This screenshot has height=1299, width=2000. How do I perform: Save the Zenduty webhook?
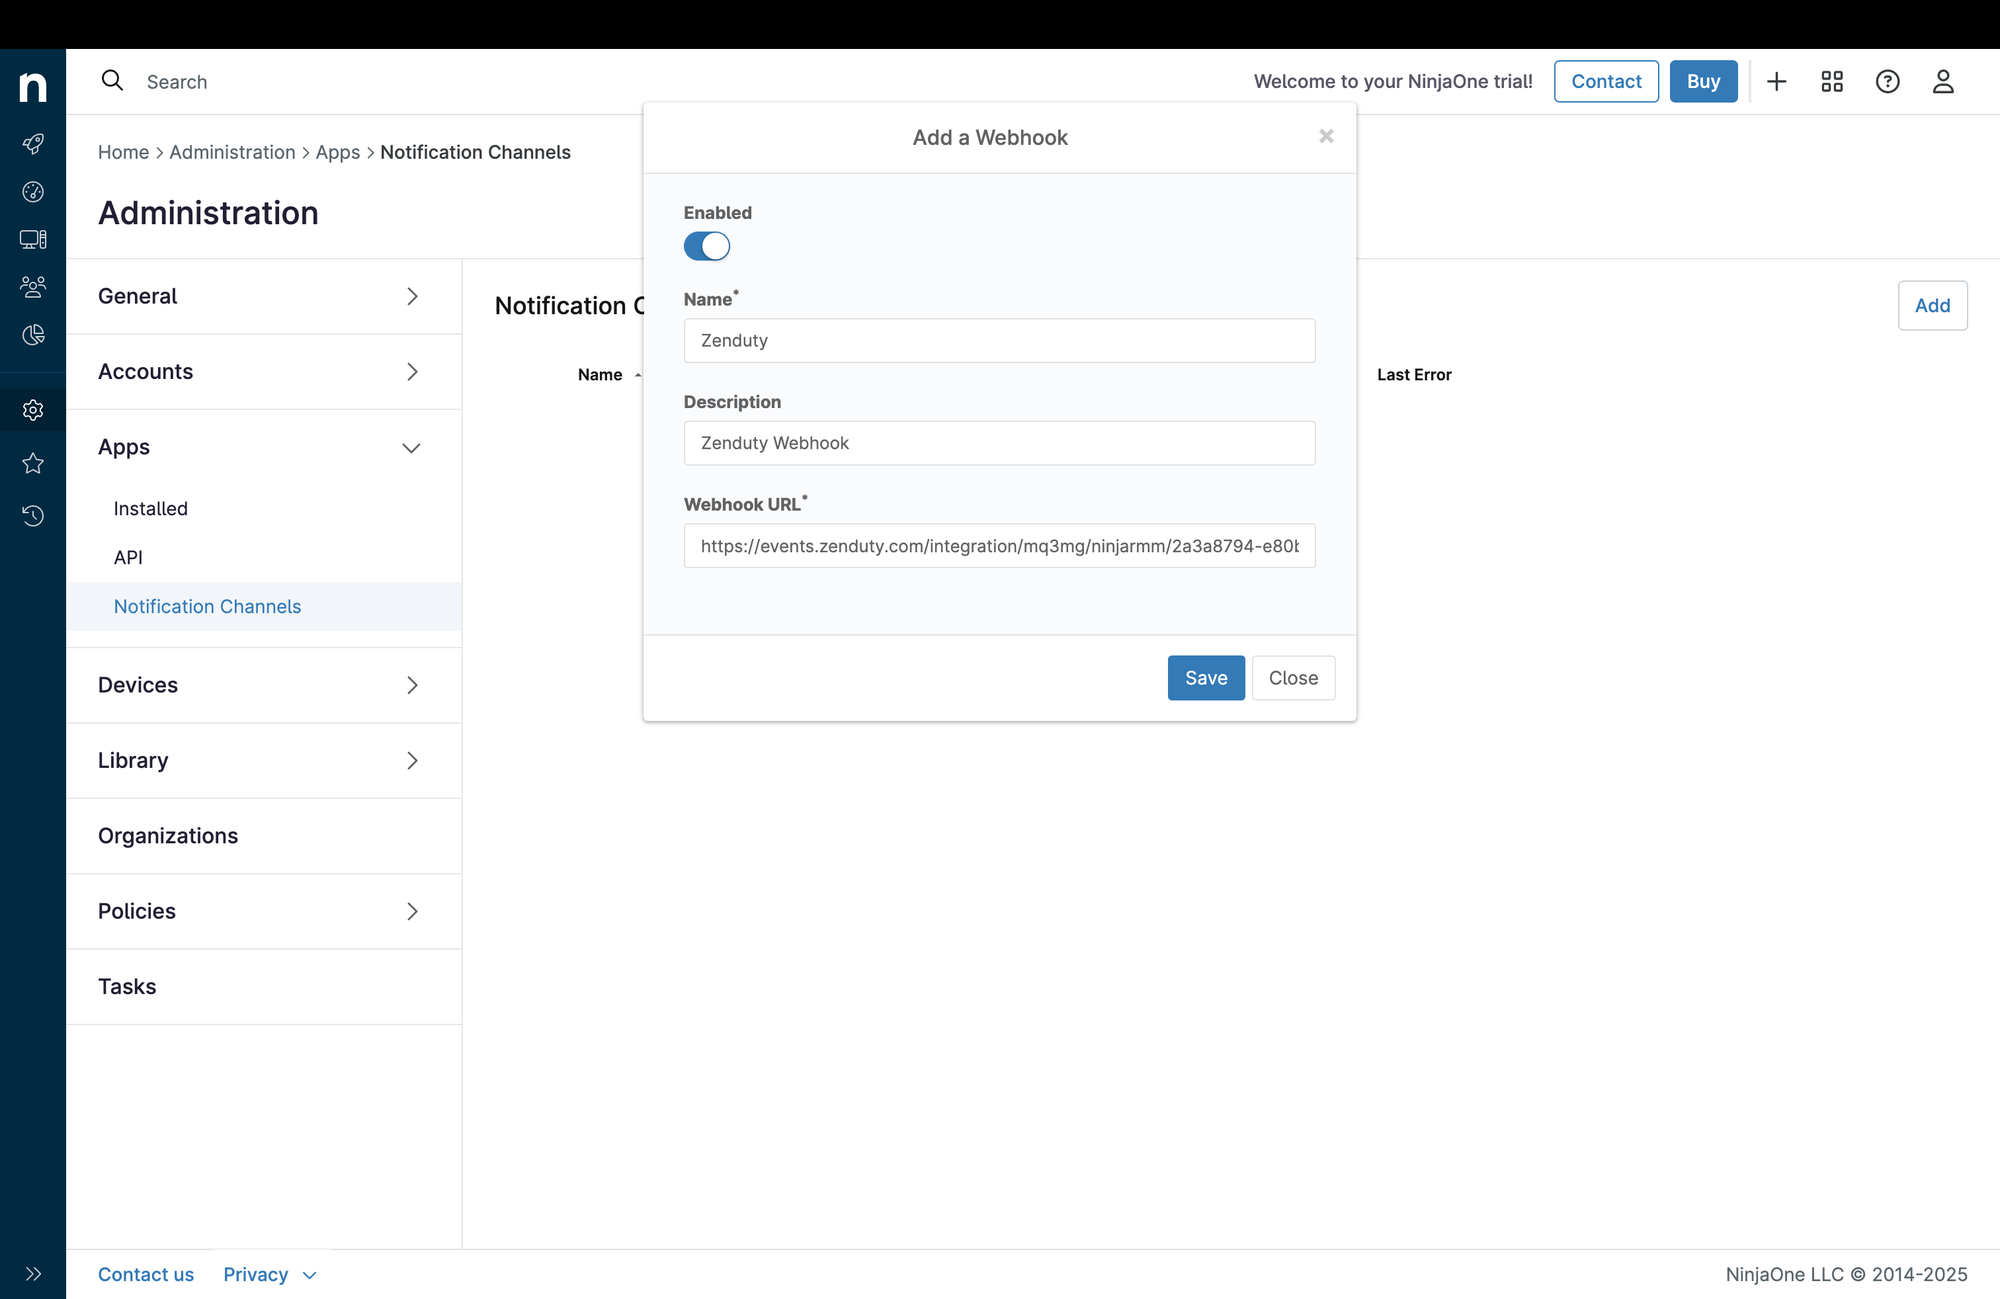point(1205,678)
